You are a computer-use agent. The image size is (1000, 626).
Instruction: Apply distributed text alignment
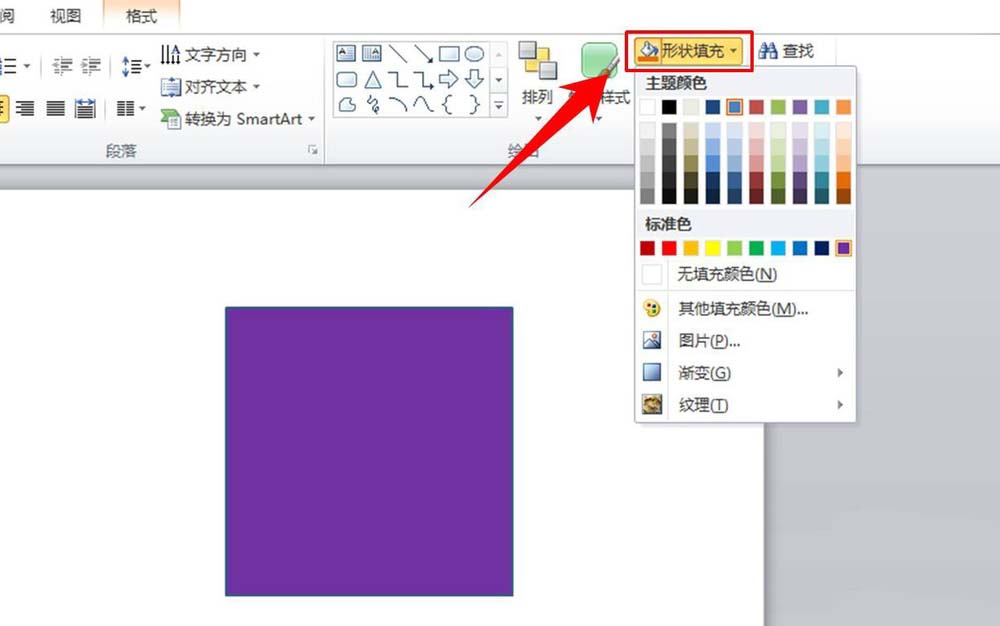85,108
